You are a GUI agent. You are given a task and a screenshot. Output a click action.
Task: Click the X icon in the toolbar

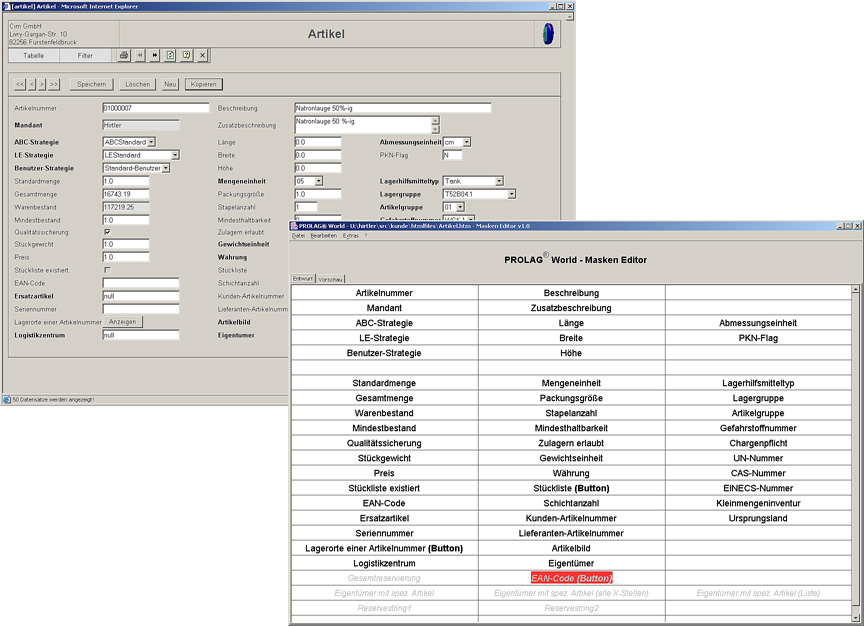202,56
